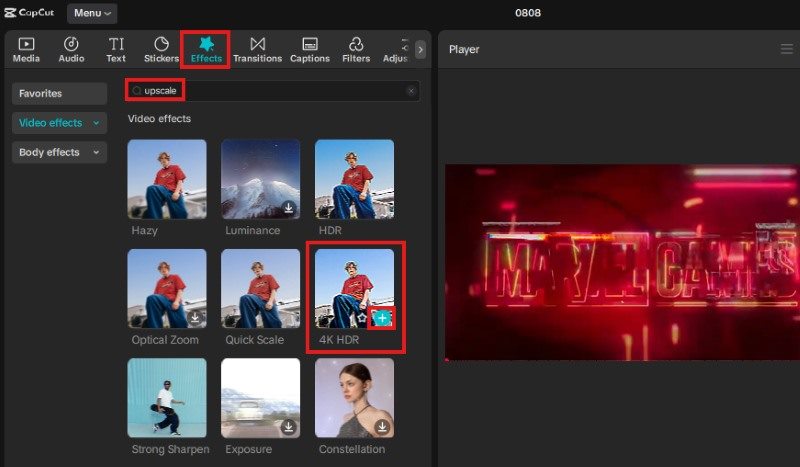Expand the Video effects category
Screen dimensions: 800x467
[60, 123]
